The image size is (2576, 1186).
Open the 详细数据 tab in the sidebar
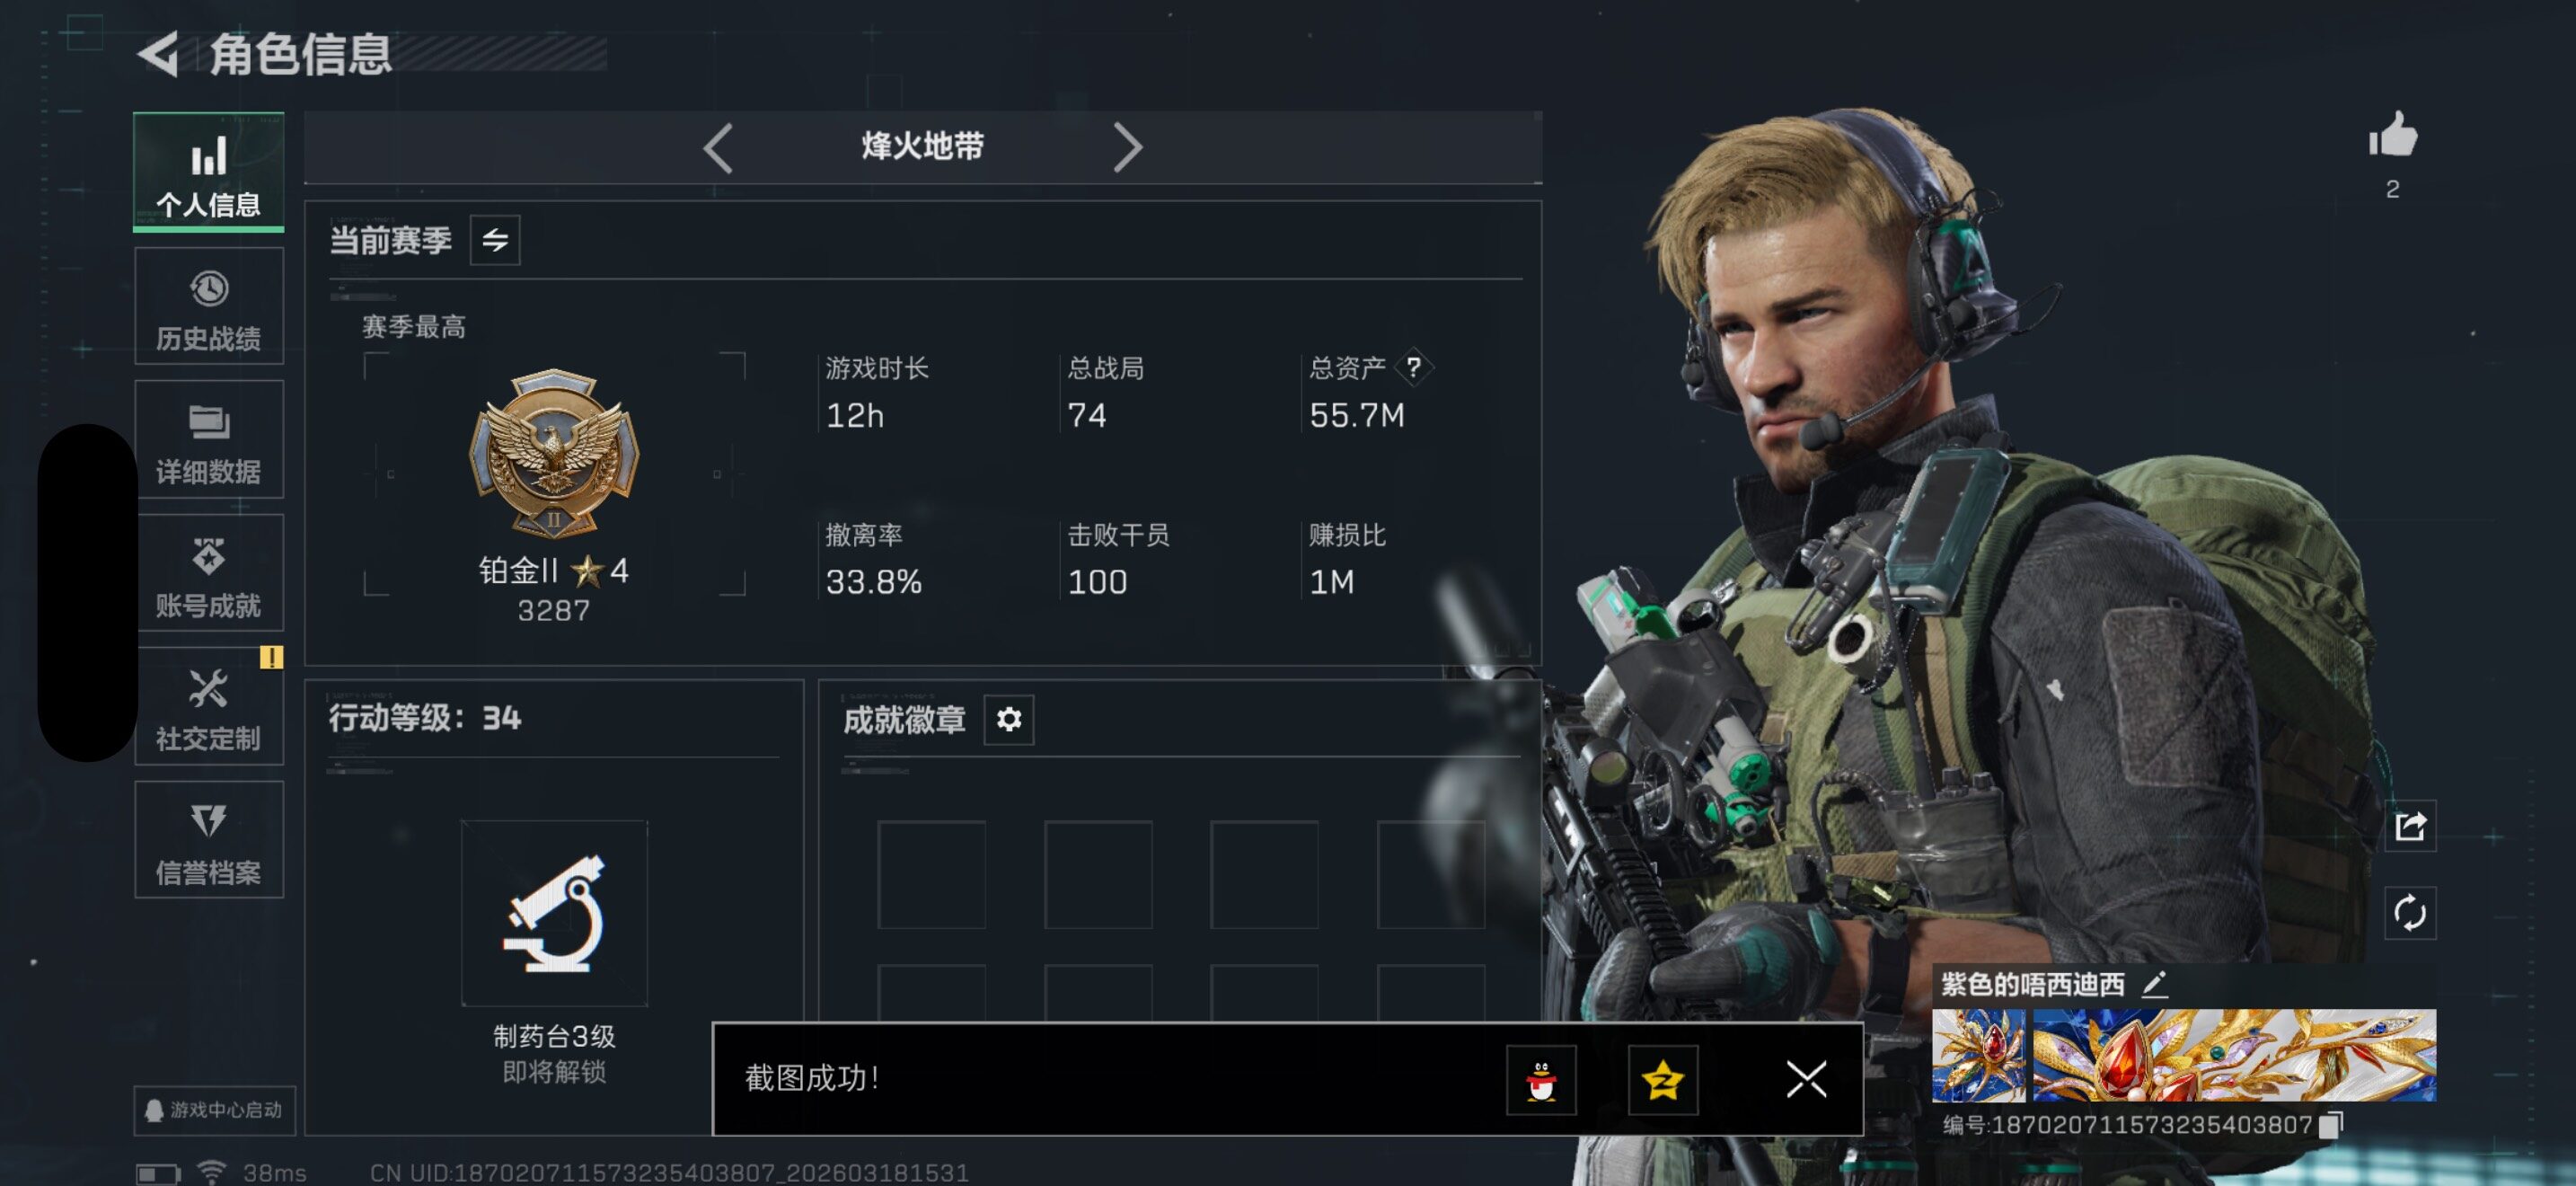coord(209,440)
